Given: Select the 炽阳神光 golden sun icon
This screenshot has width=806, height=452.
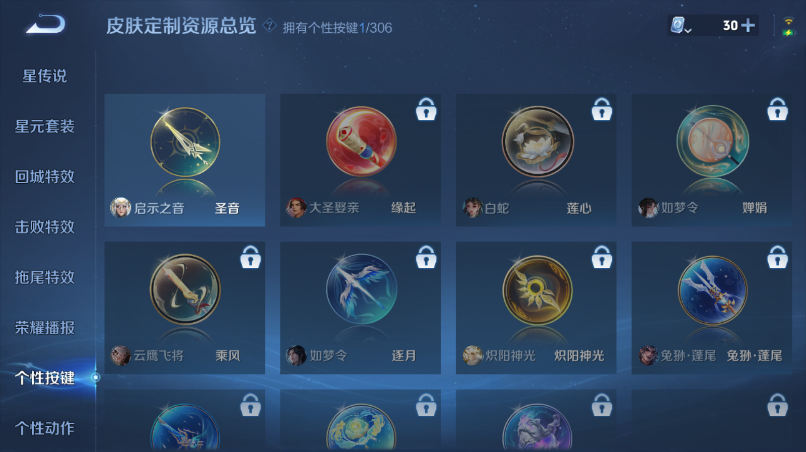Looking at the screenshot, I should (537, 290).
